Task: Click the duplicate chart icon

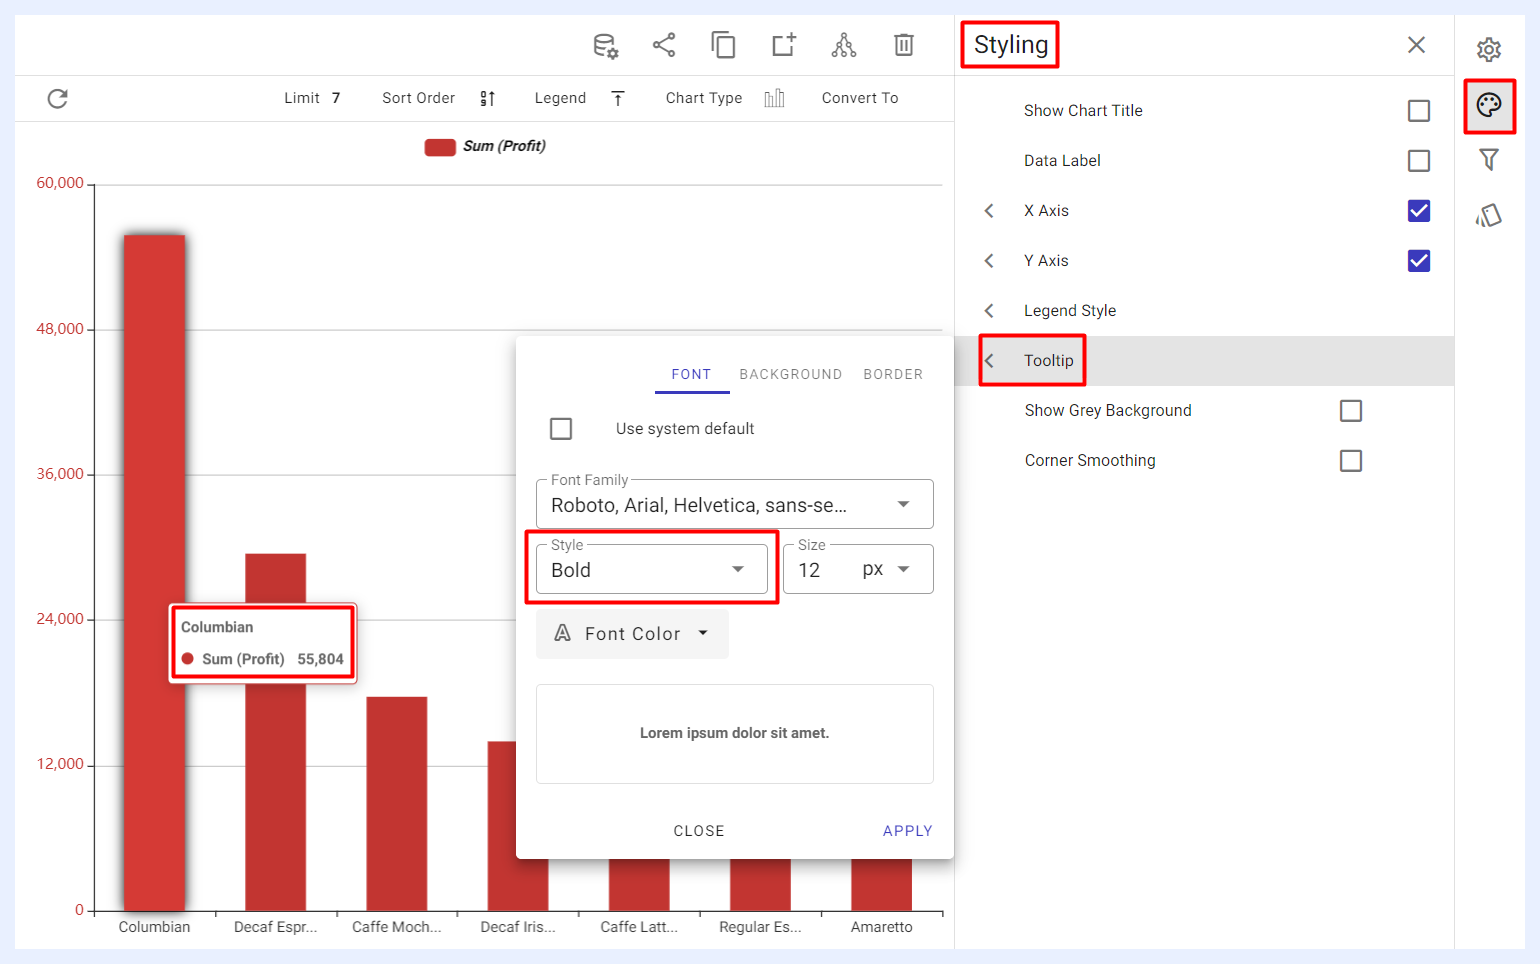Action: [x=723, y=45]
